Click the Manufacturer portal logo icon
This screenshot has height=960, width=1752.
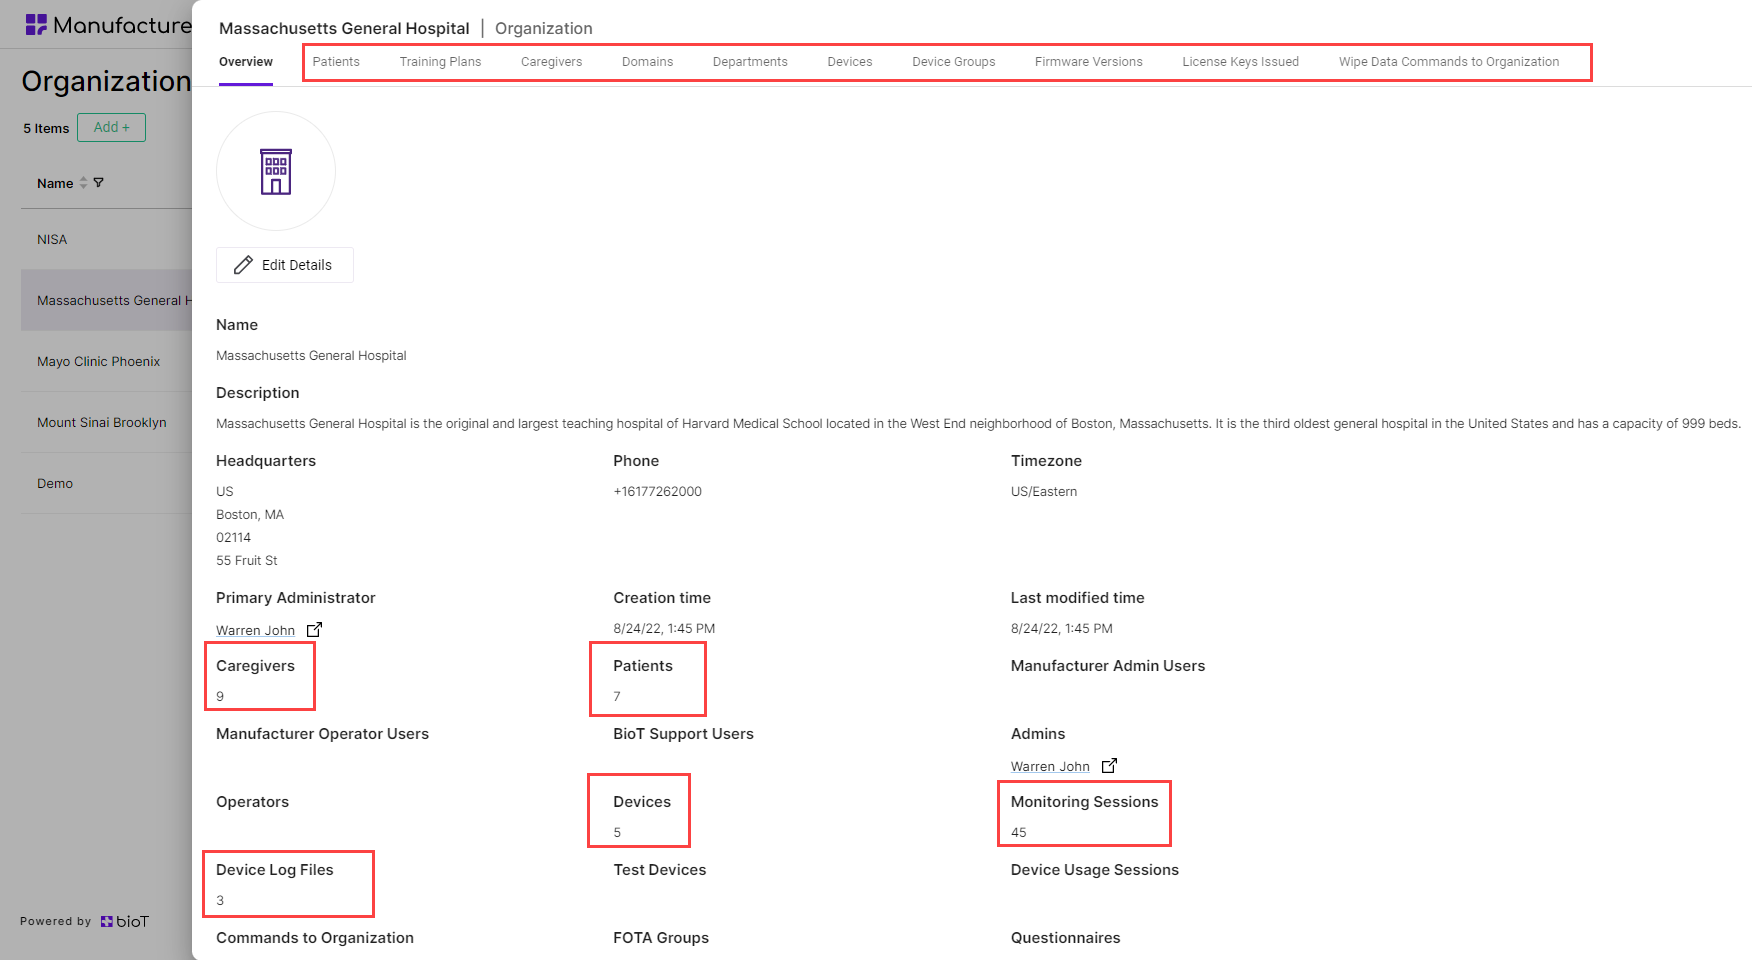[36, 25]
